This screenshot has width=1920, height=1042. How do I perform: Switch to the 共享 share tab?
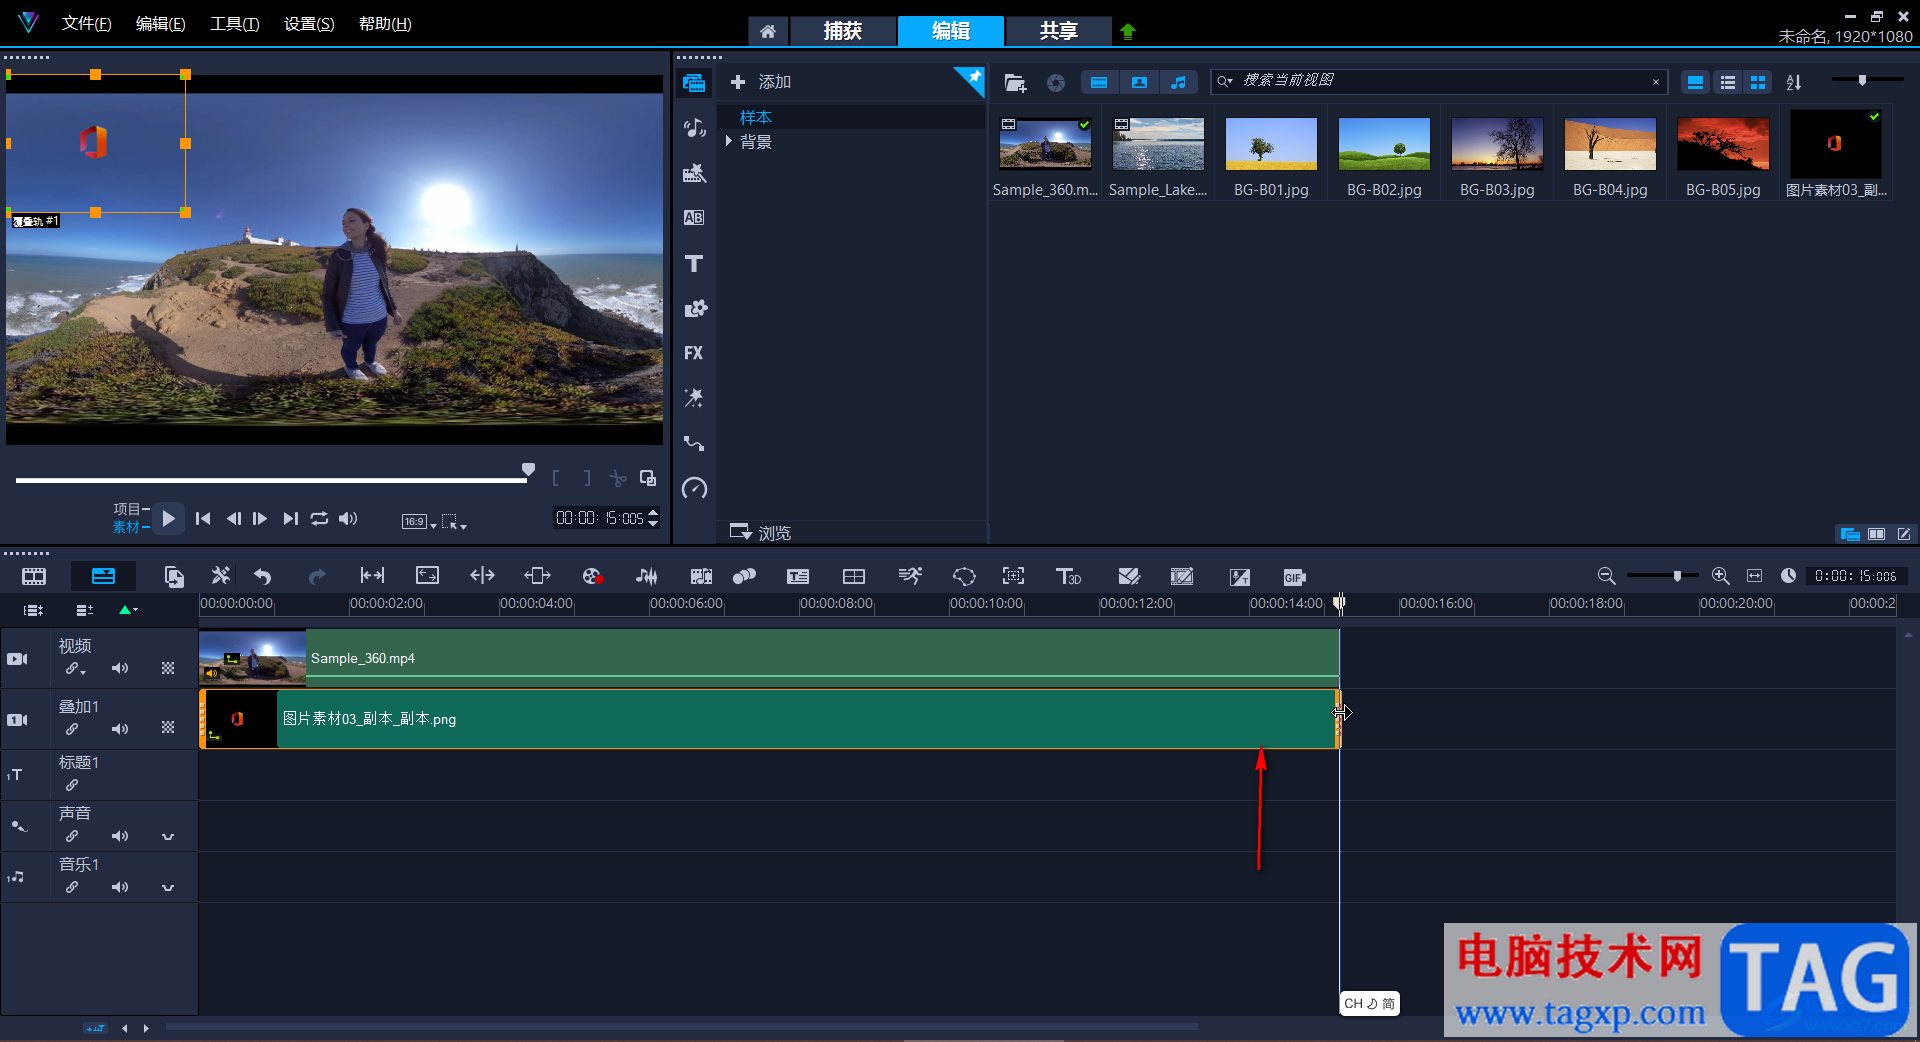pos(1058,31)
